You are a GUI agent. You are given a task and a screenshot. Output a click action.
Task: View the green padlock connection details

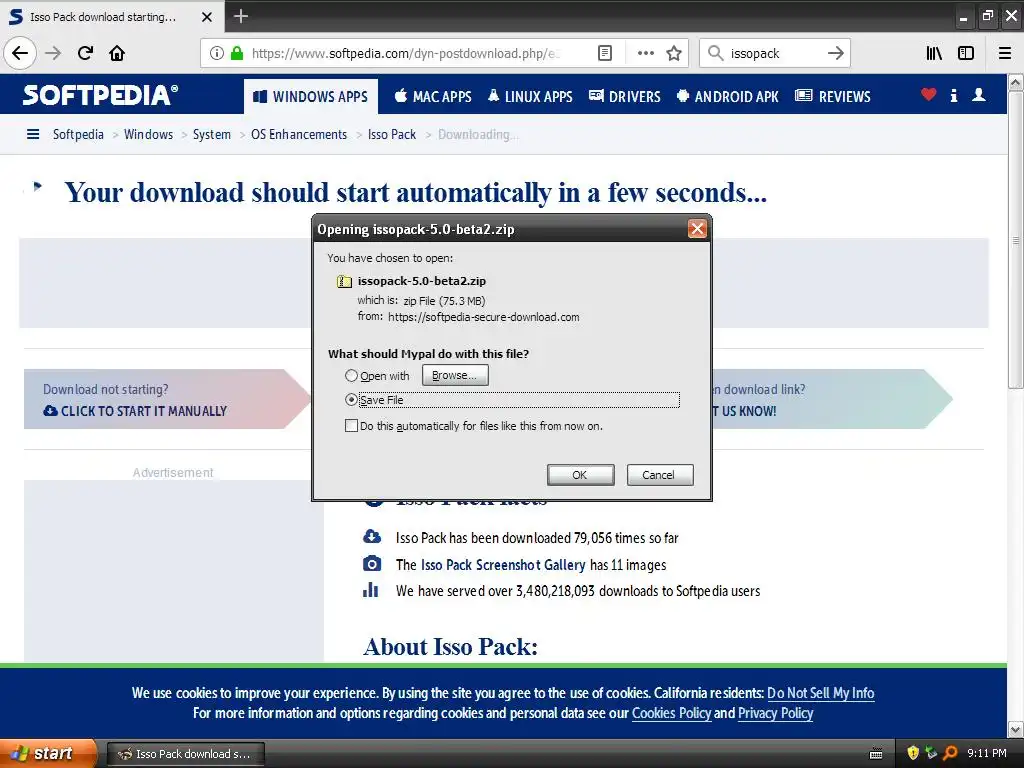click(237, 53)
